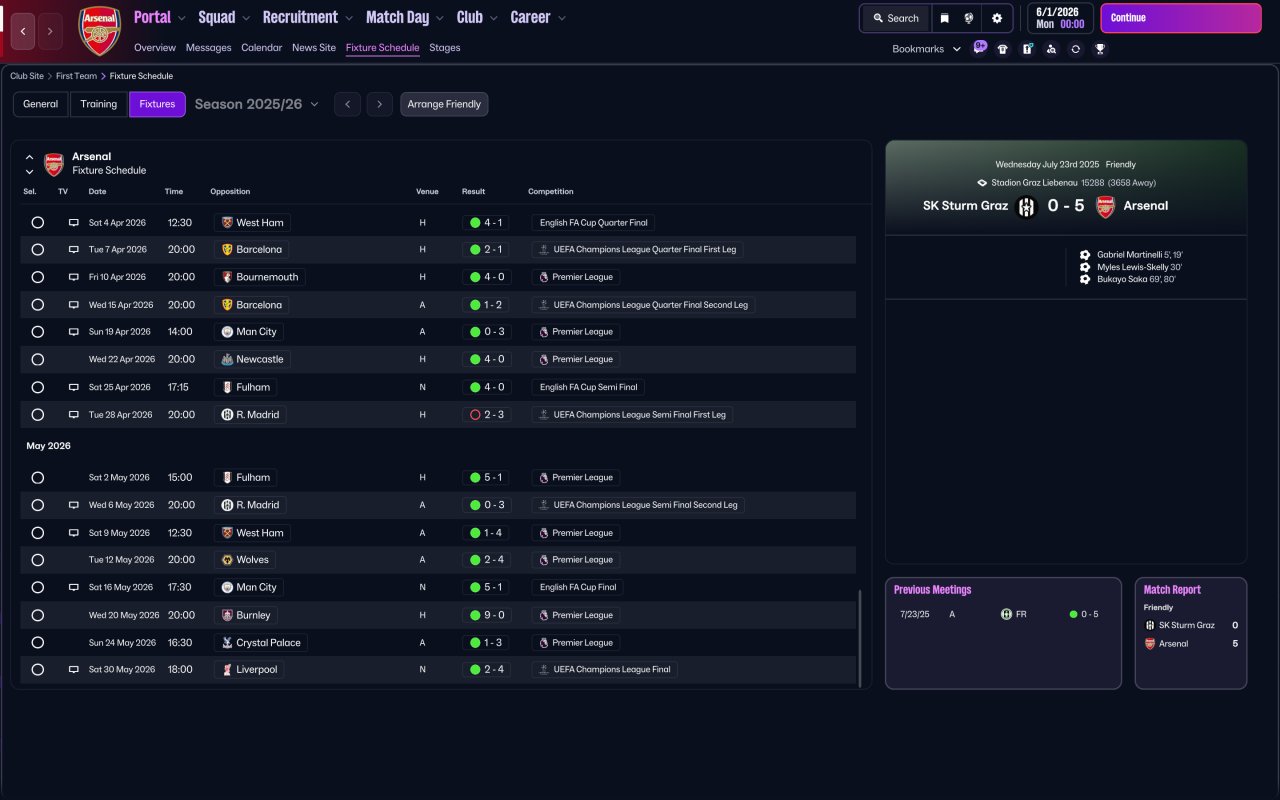
Task: Open the world globe icon
Action: pos(969,18)
